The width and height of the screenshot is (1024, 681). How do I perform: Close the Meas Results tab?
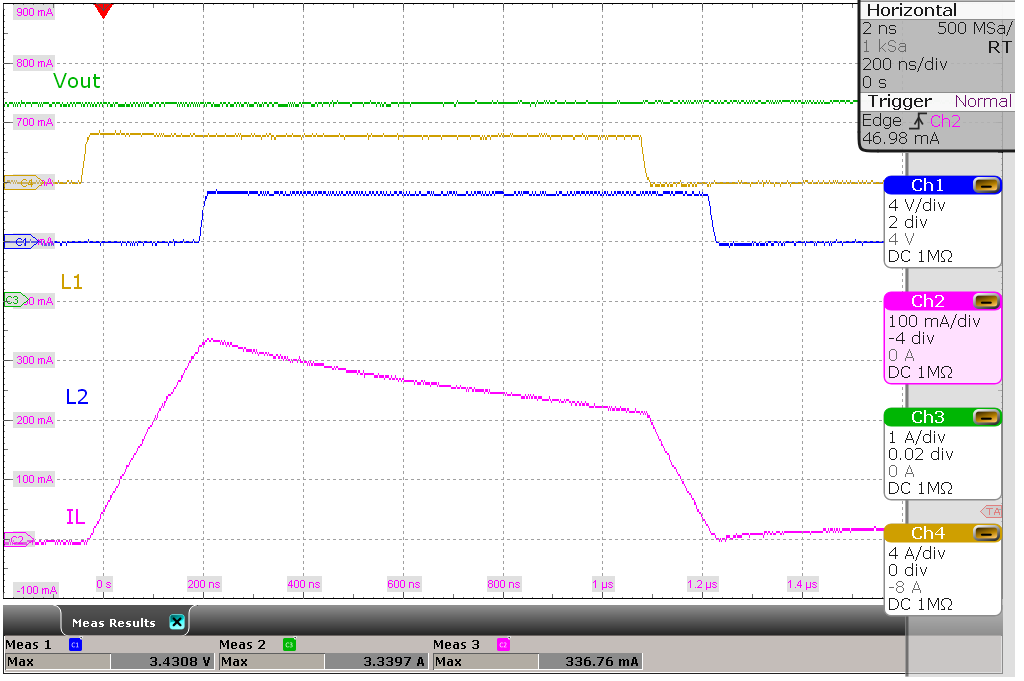click(x=176, y=621)
